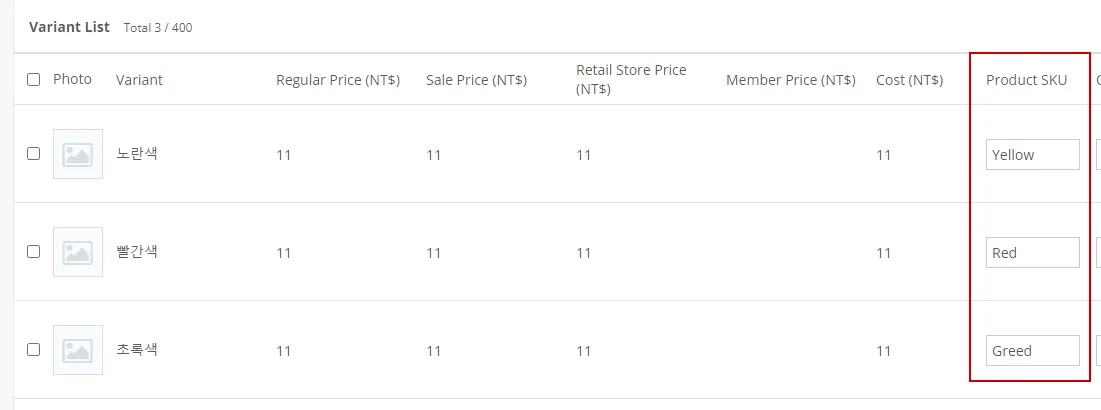Tick the checkbox for the 초록색 variant row
1101x410 pixels.
34,350
